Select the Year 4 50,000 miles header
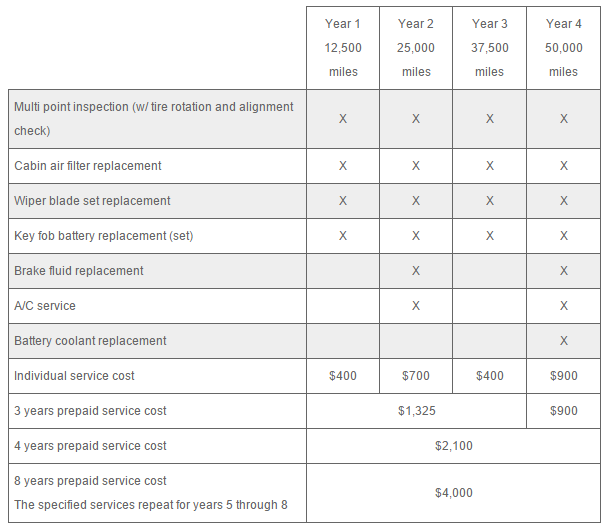This screenshot has height=525, width=603. coord(564,47)
